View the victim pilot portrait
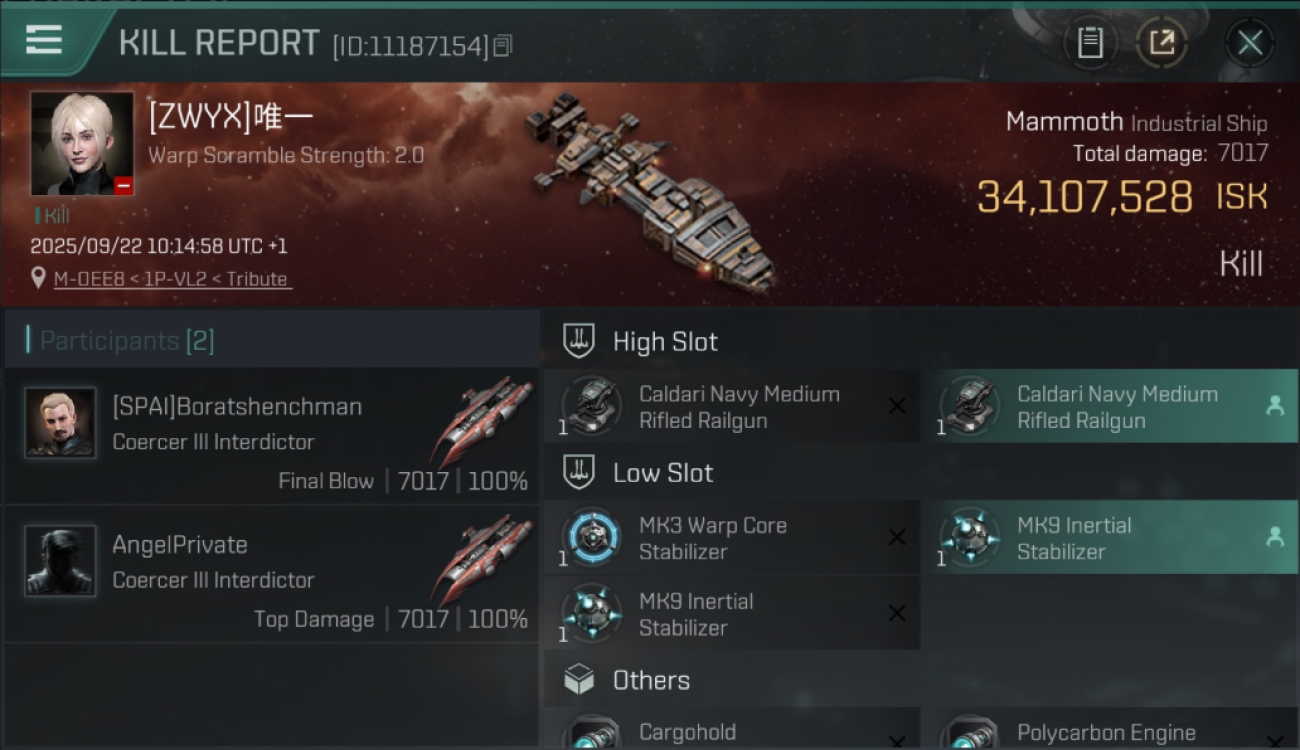 coord(82,143)
